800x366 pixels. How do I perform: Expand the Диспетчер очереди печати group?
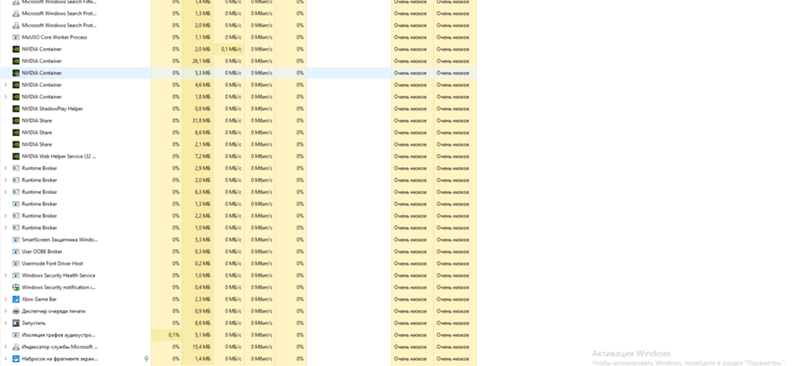pos(6,311)
